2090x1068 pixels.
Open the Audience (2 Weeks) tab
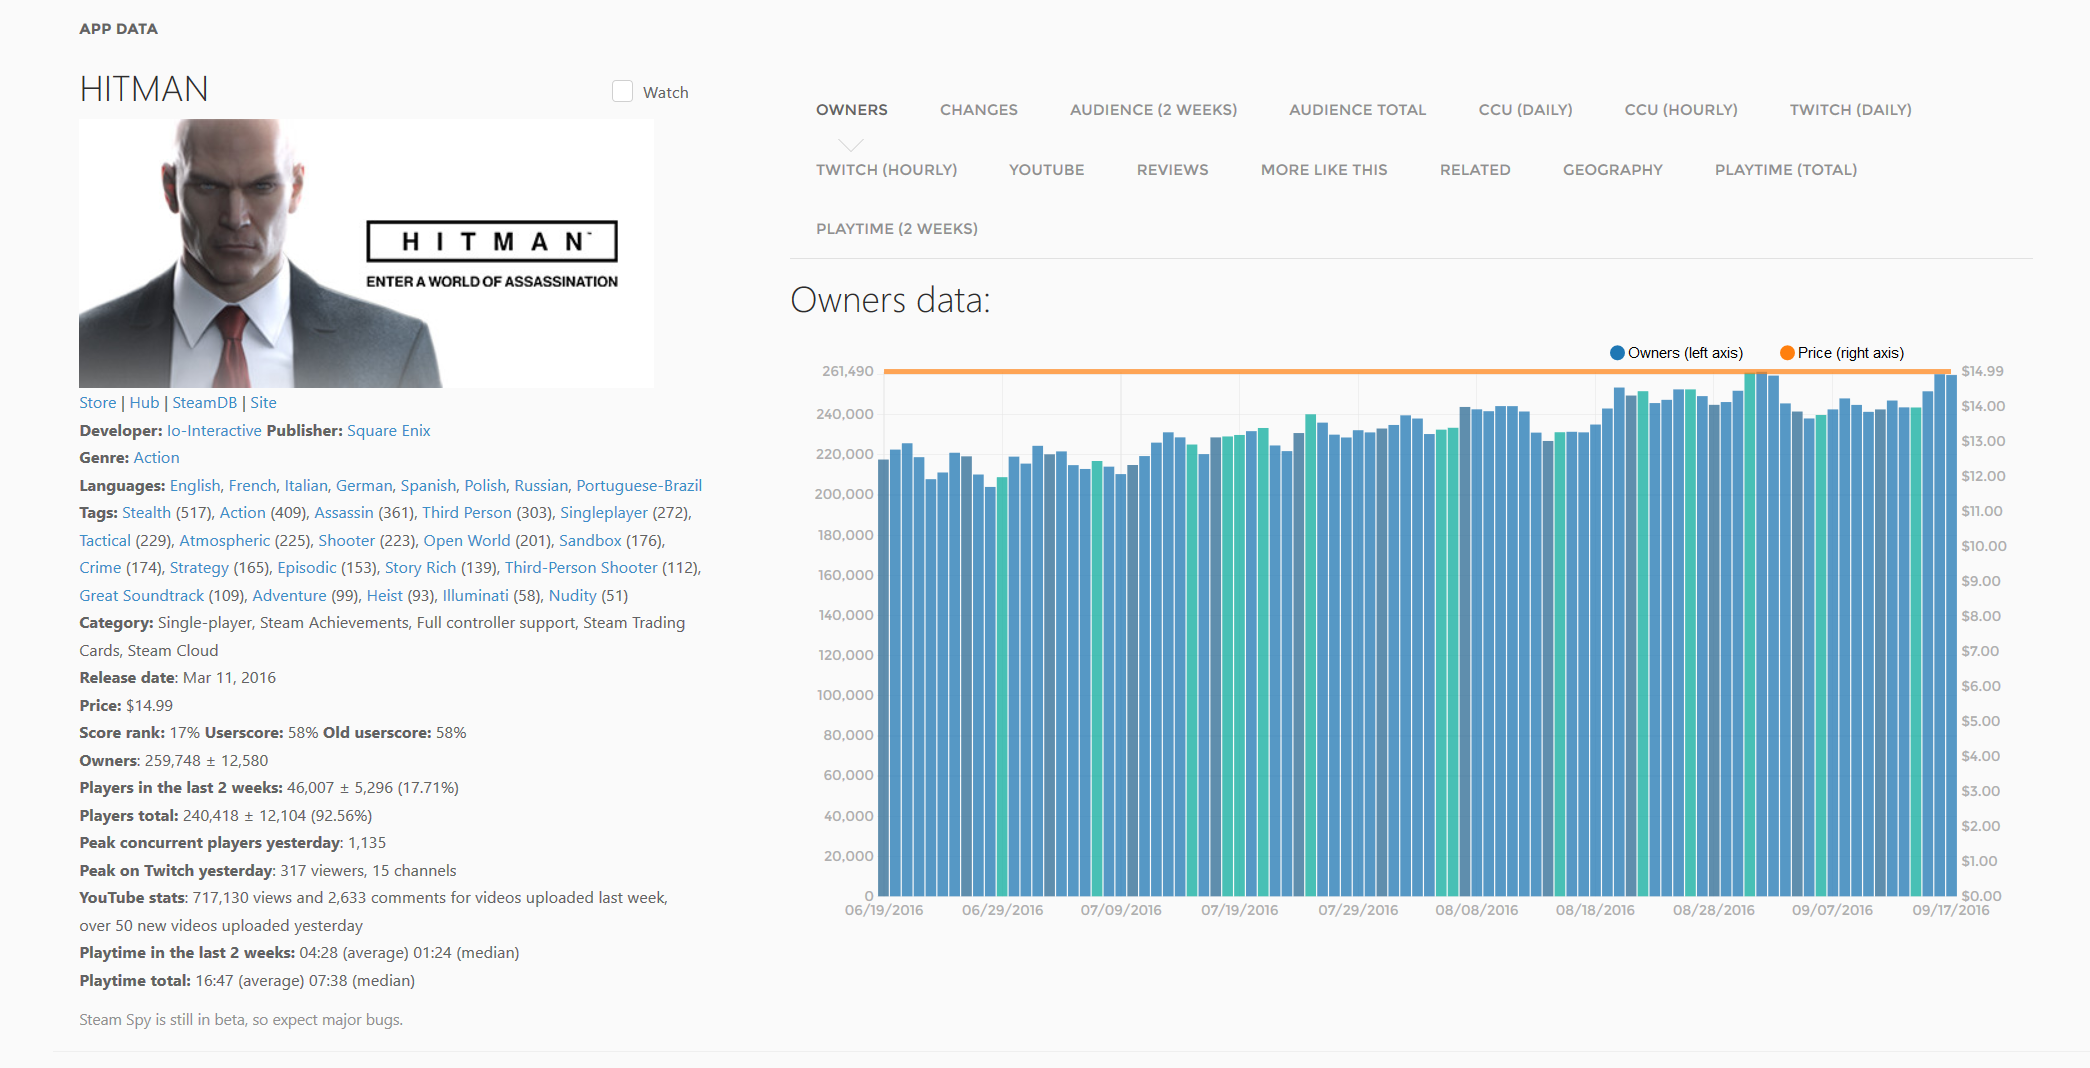1153,110
